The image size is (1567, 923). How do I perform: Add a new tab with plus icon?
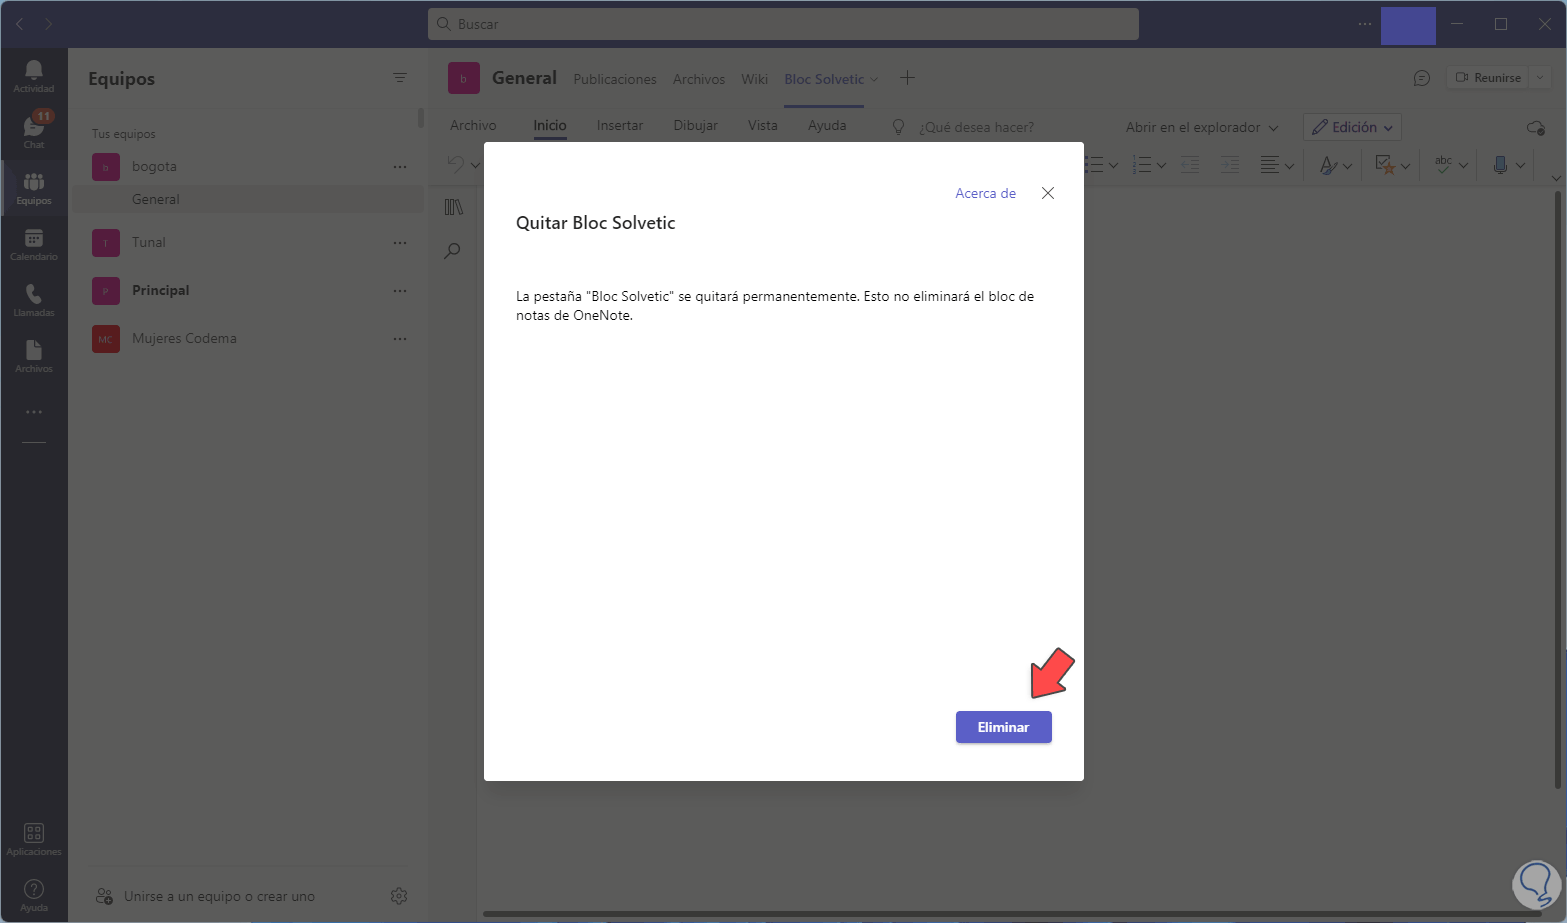pyautogui.click(x=907, y=78)
